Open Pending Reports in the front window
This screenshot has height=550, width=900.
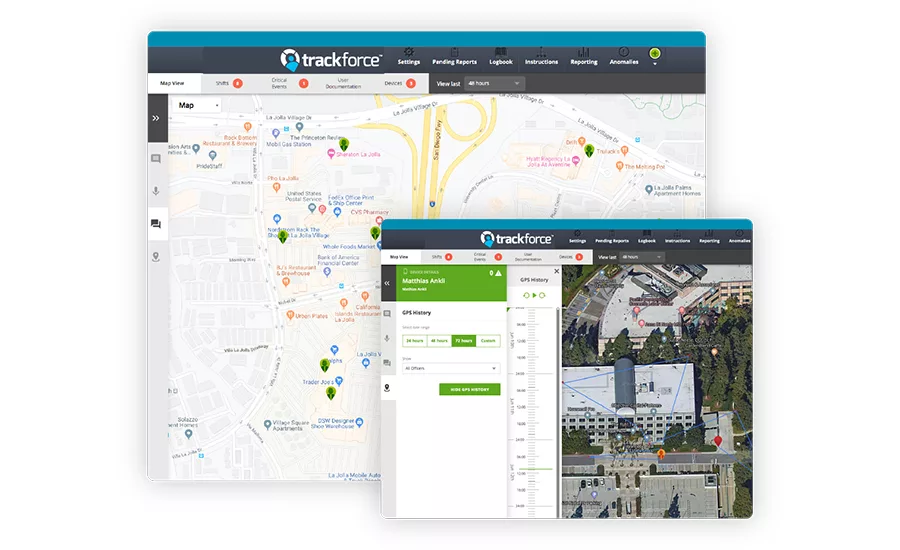click(612, 237)
